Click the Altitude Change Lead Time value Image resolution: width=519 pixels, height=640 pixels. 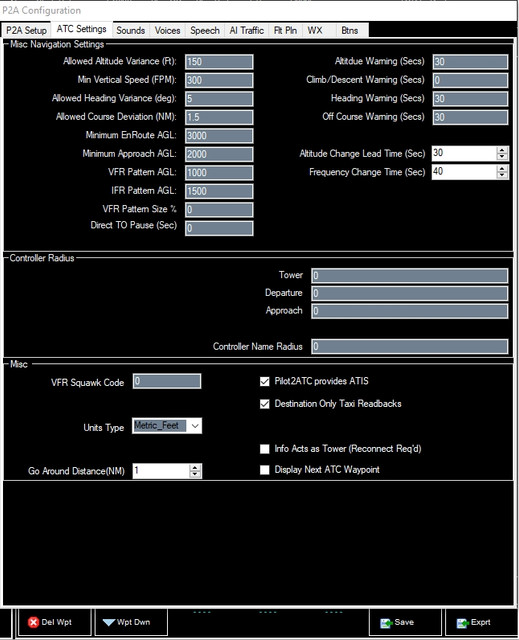coord(464,153)
